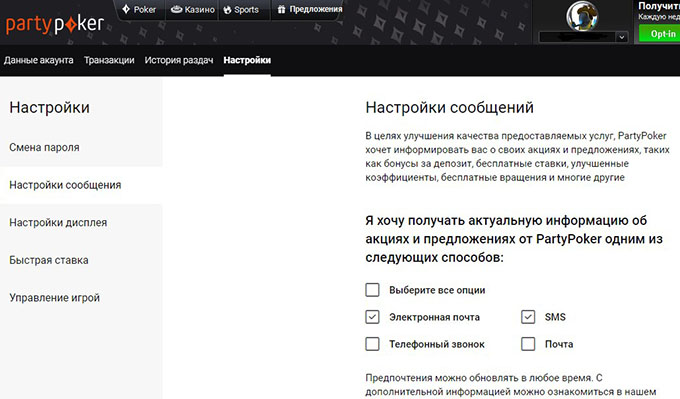680x399 pixels.
Task: Switch to История раздач tab
Action: (179, 60)
